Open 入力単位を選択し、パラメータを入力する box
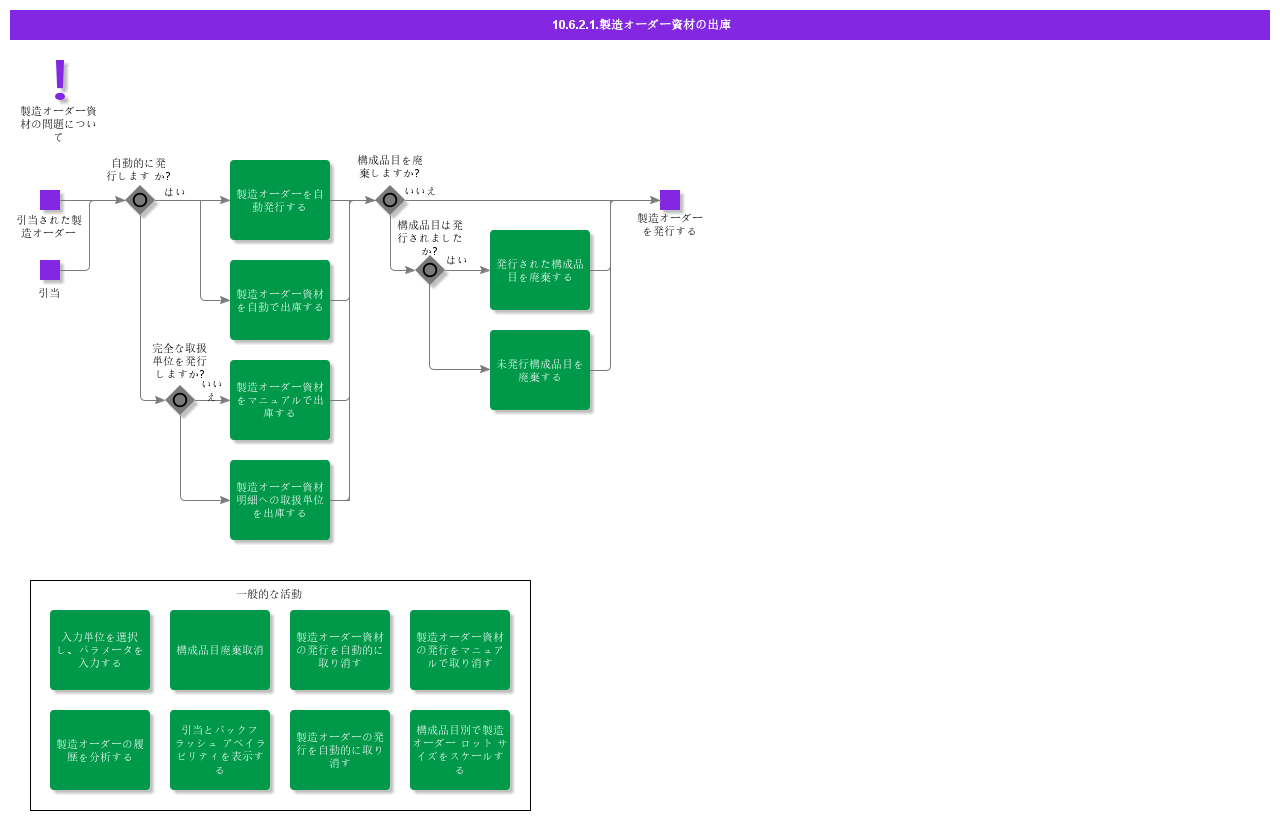The width and height of the screenshot is (1280, 820). coord(100,650)
